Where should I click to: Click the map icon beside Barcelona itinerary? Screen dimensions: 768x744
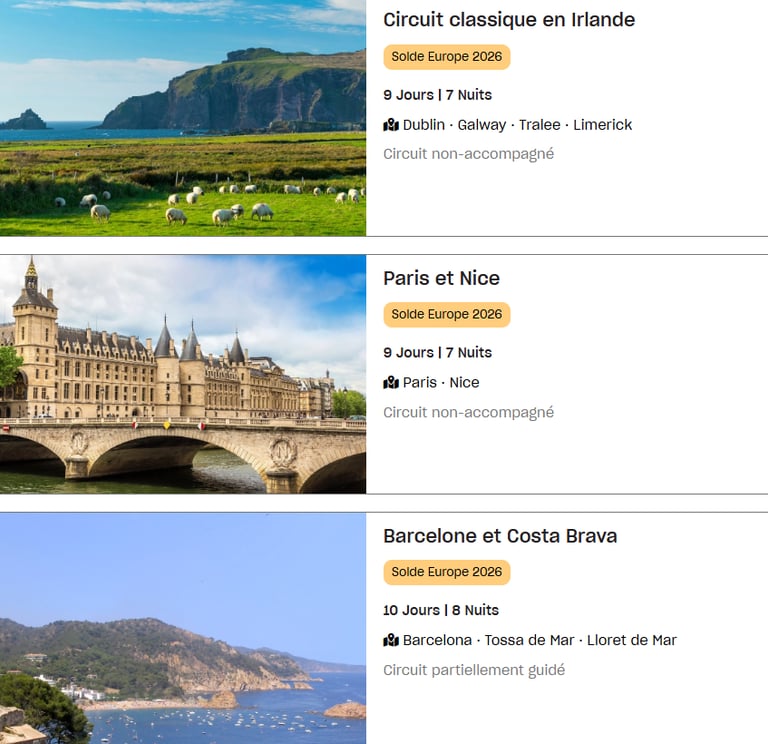391,641
